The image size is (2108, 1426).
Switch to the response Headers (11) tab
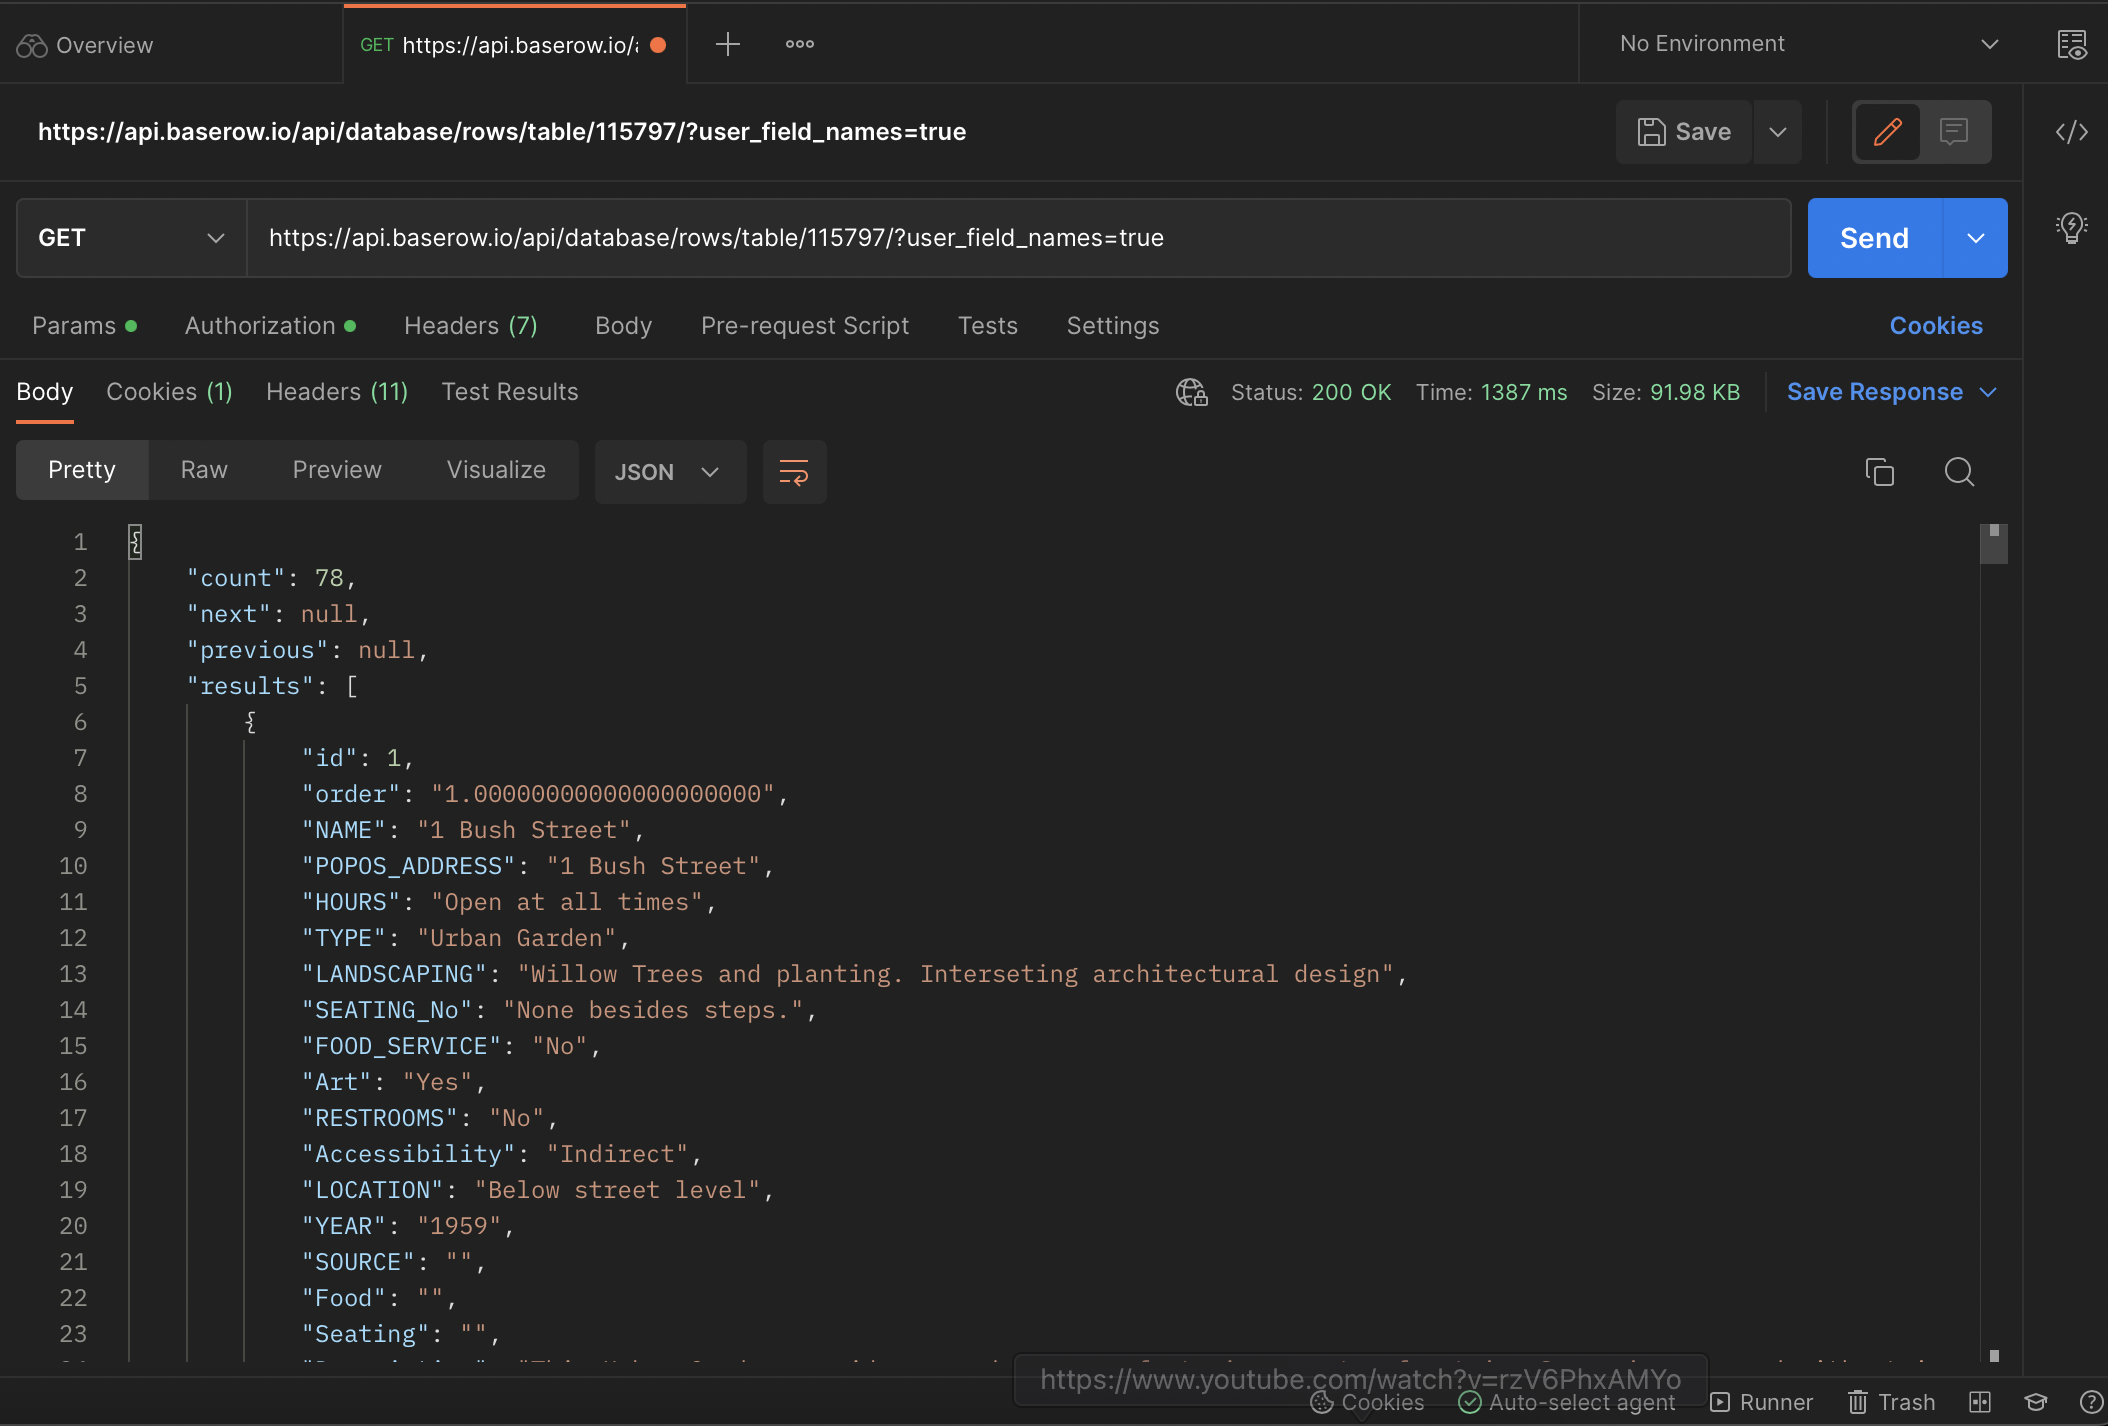pos(336,392)
